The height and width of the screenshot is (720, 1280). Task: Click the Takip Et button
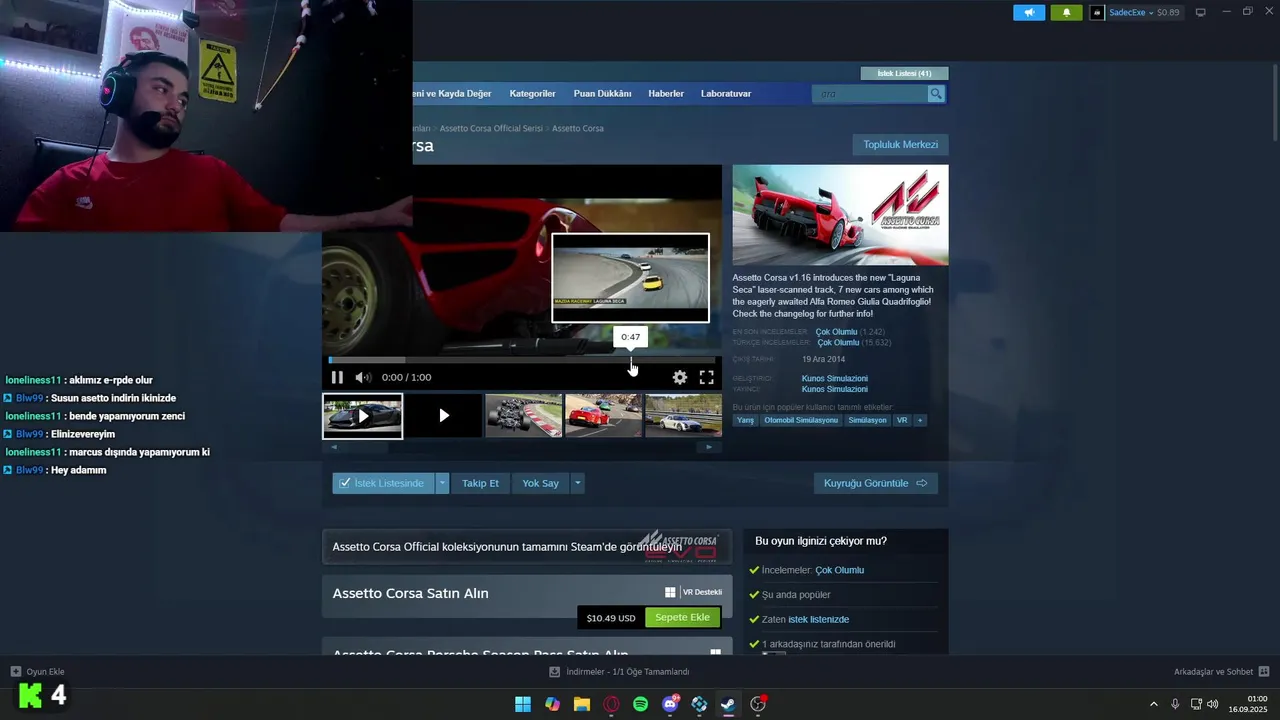point(480,483)
